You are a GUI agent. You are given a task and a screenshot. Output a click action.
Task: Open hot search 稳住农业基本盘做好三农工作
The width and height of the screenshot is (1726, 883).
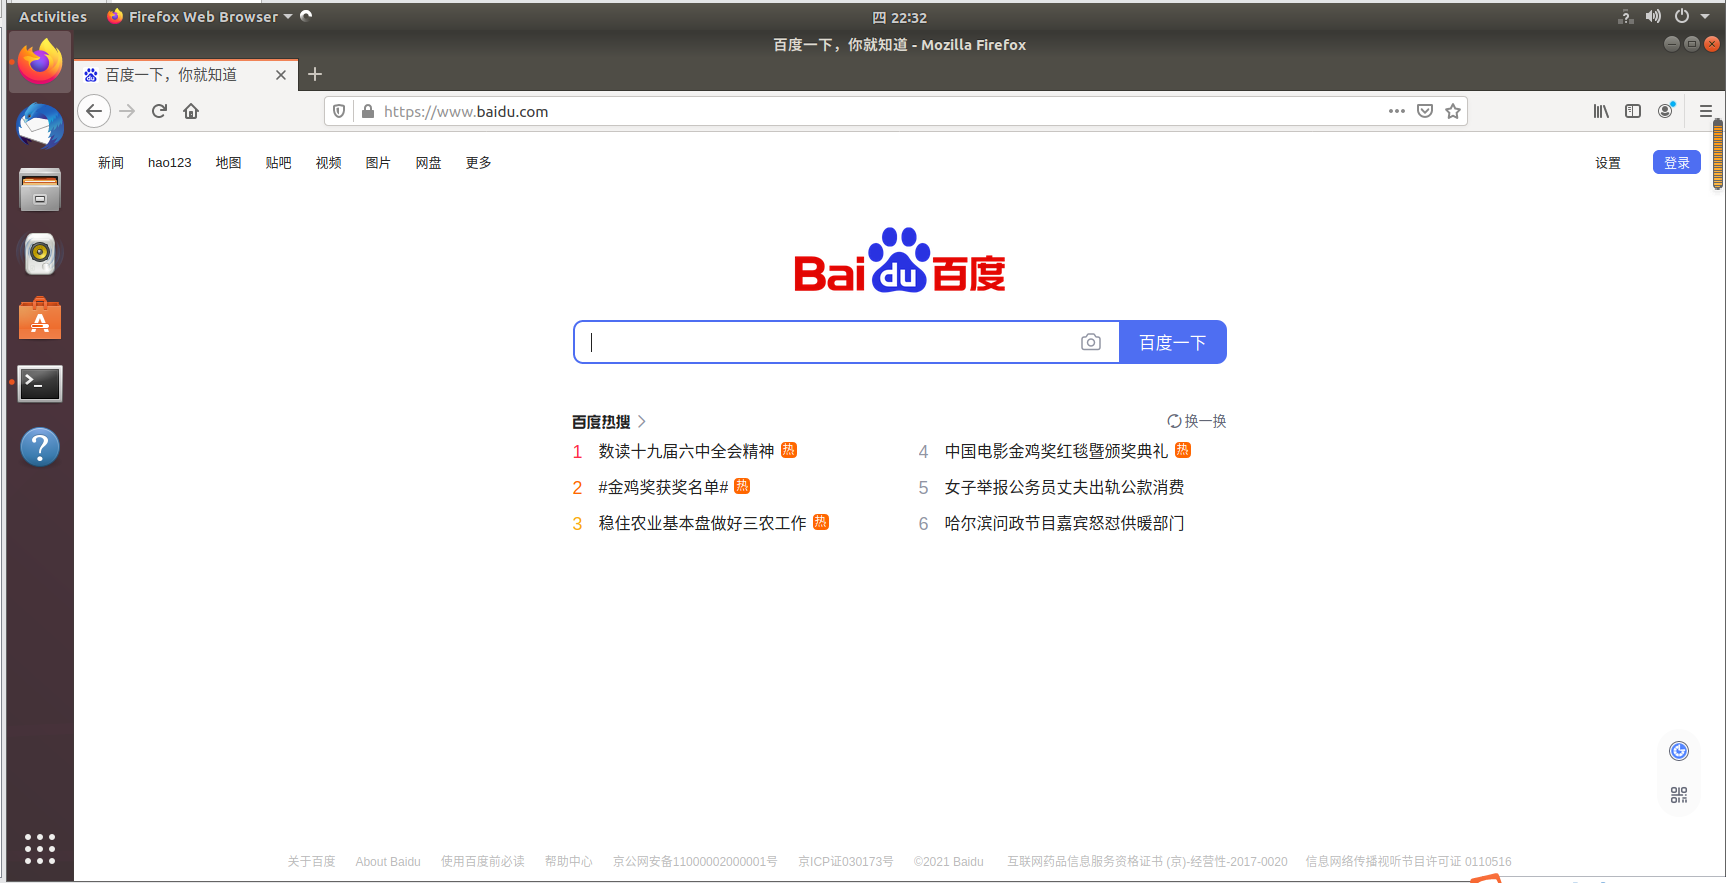tap(702, 523)
